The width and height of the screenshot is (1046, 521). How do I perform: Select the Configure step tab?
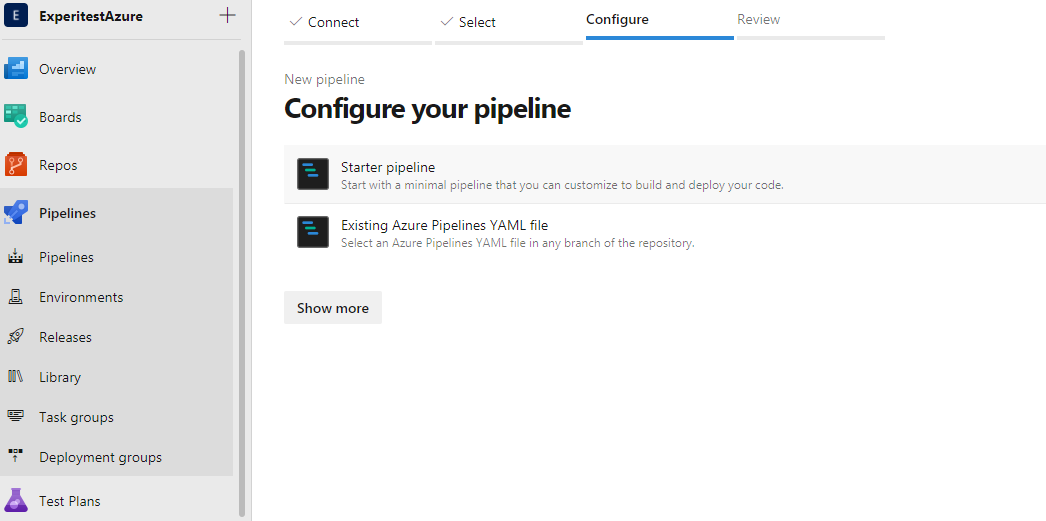(x=660, y=21)
